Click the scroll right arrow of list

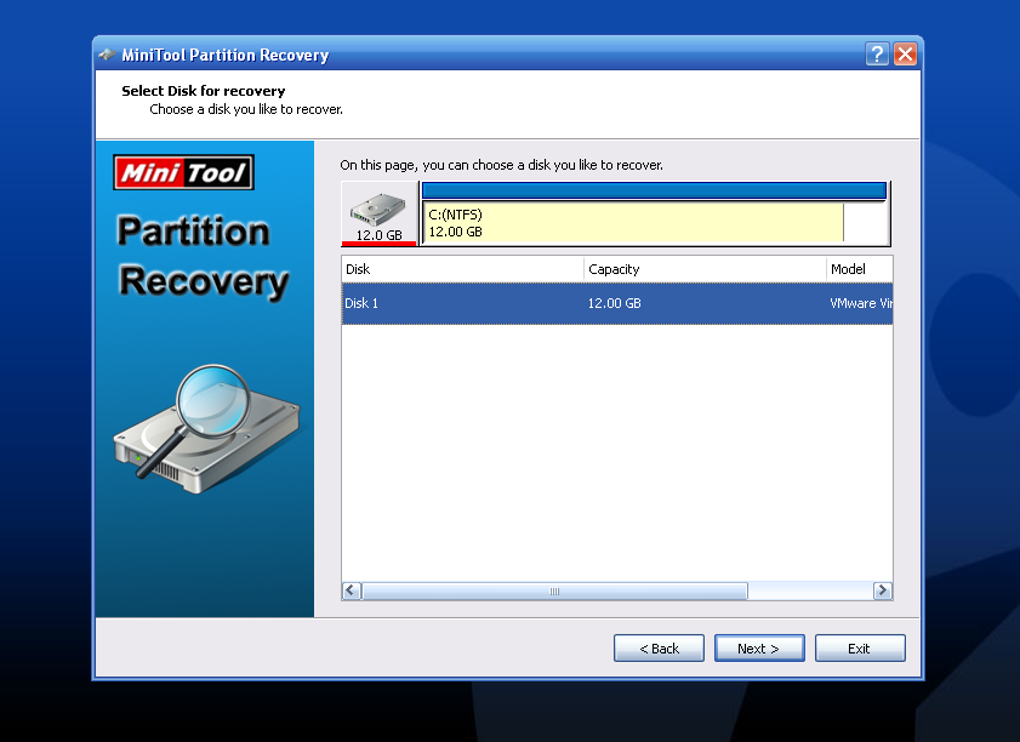[x=882, y=590]
